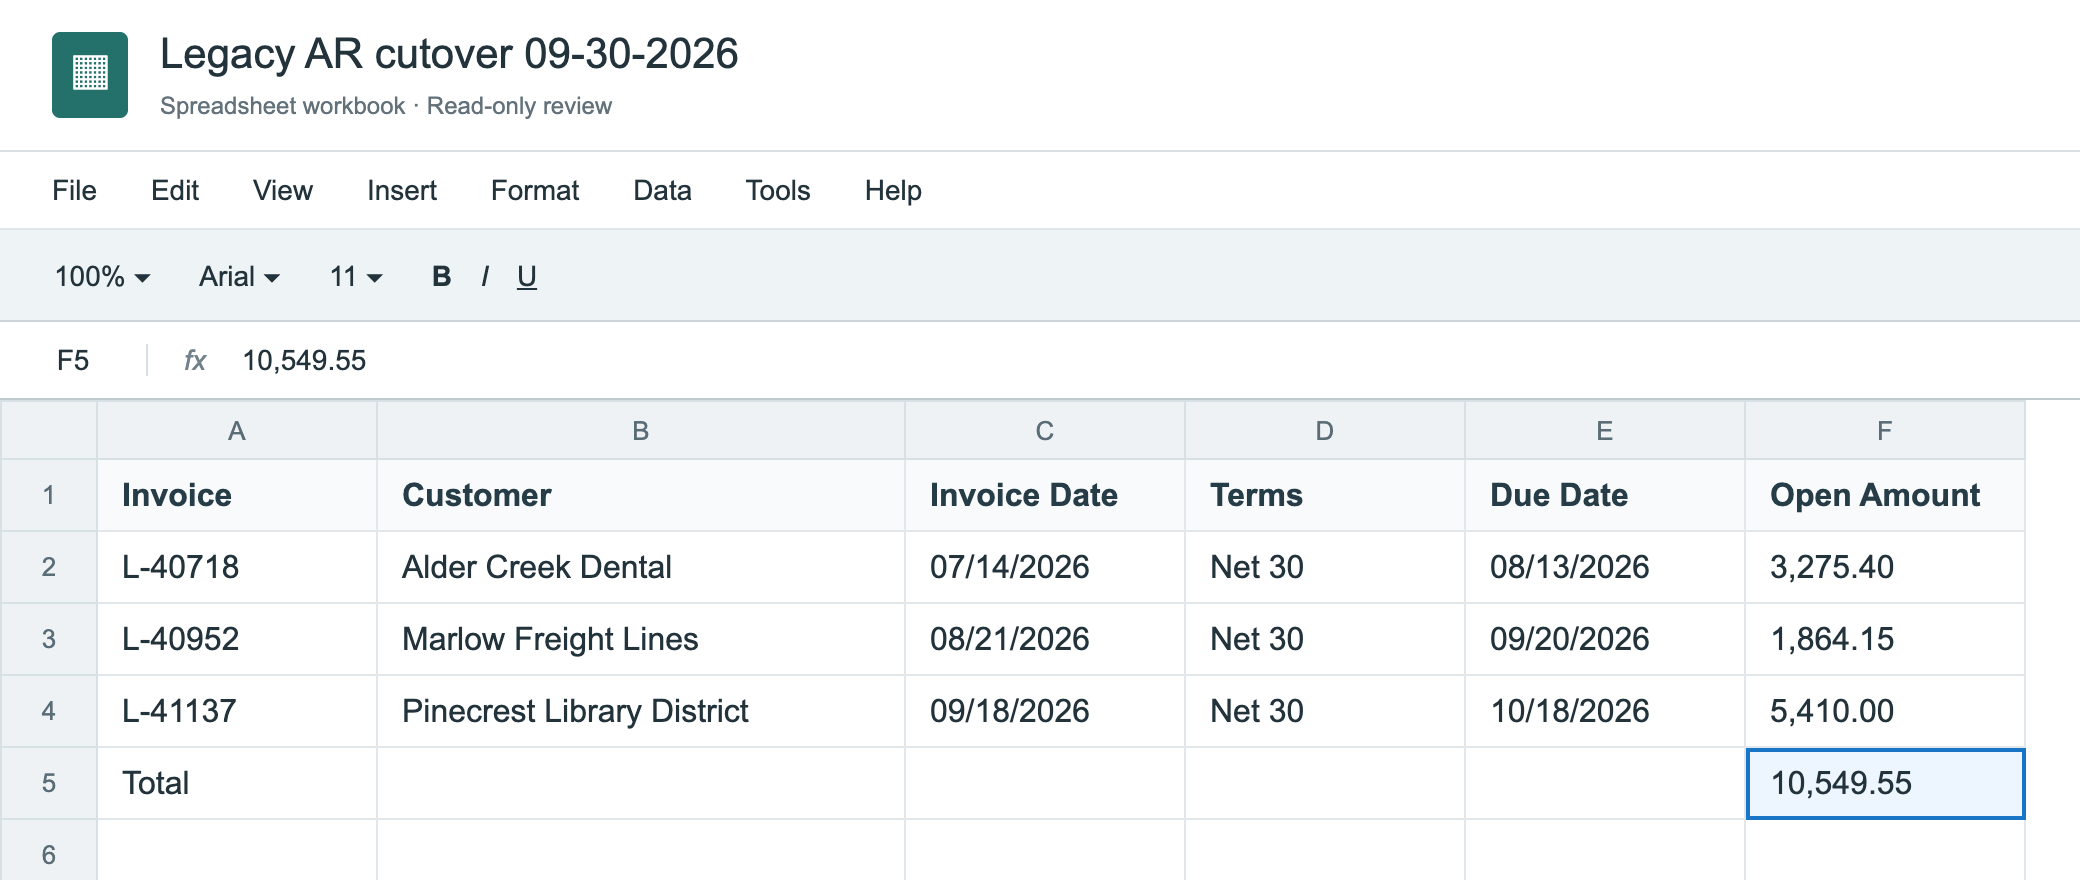Select open amount 5,410.00 cell
The width and height of the screenshot is (2080, 880).
[x=1885, y=711]
